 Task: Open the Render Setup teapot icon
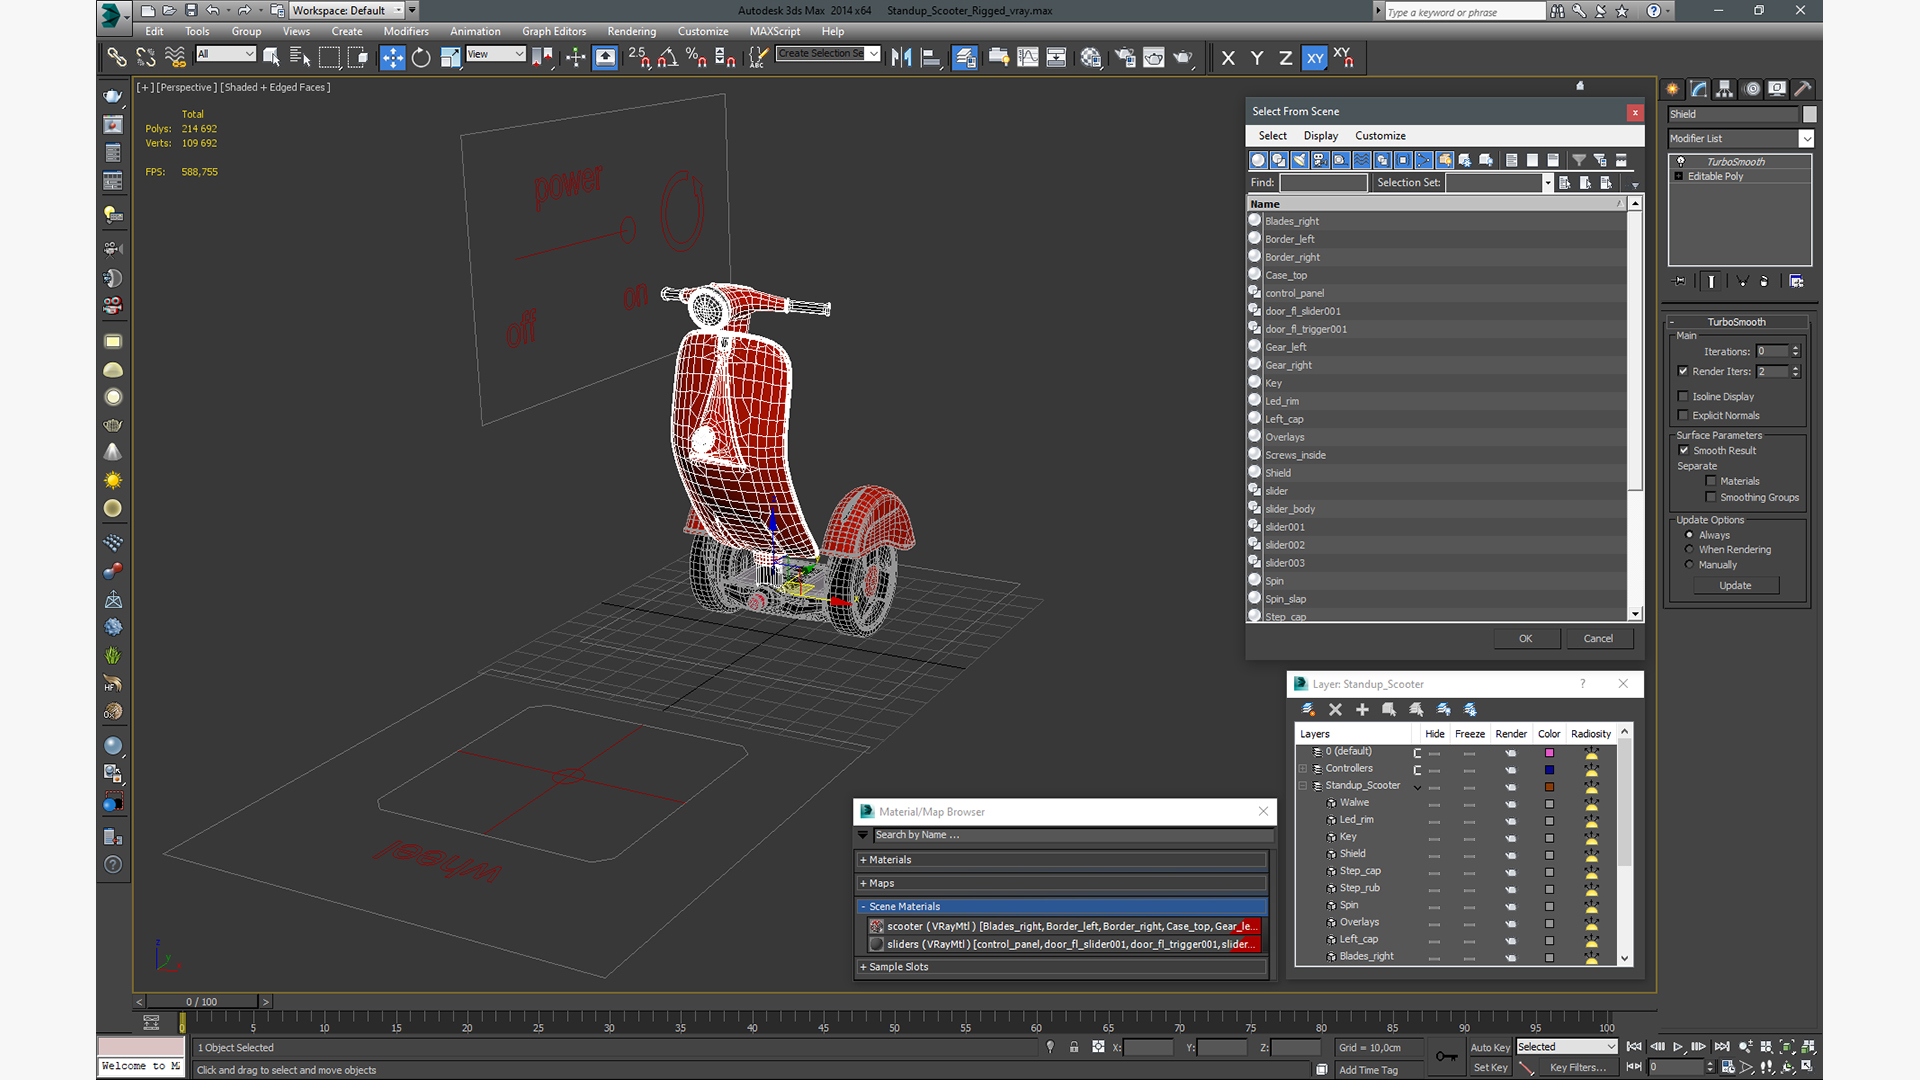coord(1125,58)
